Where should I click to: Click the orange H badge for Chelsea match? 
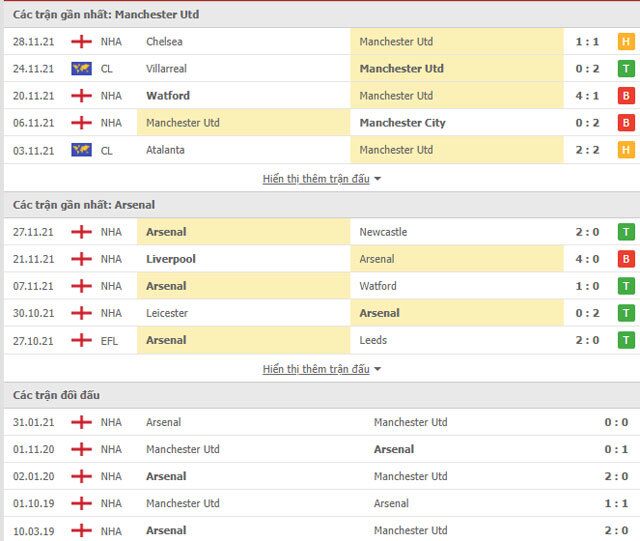[626, 42]
